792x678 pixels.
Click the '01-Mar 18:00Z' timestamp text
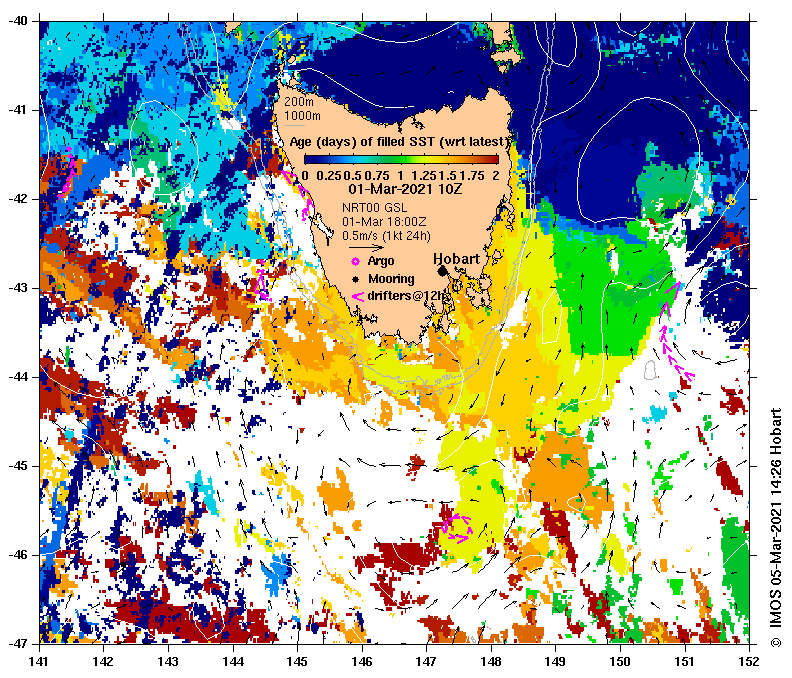384,222
